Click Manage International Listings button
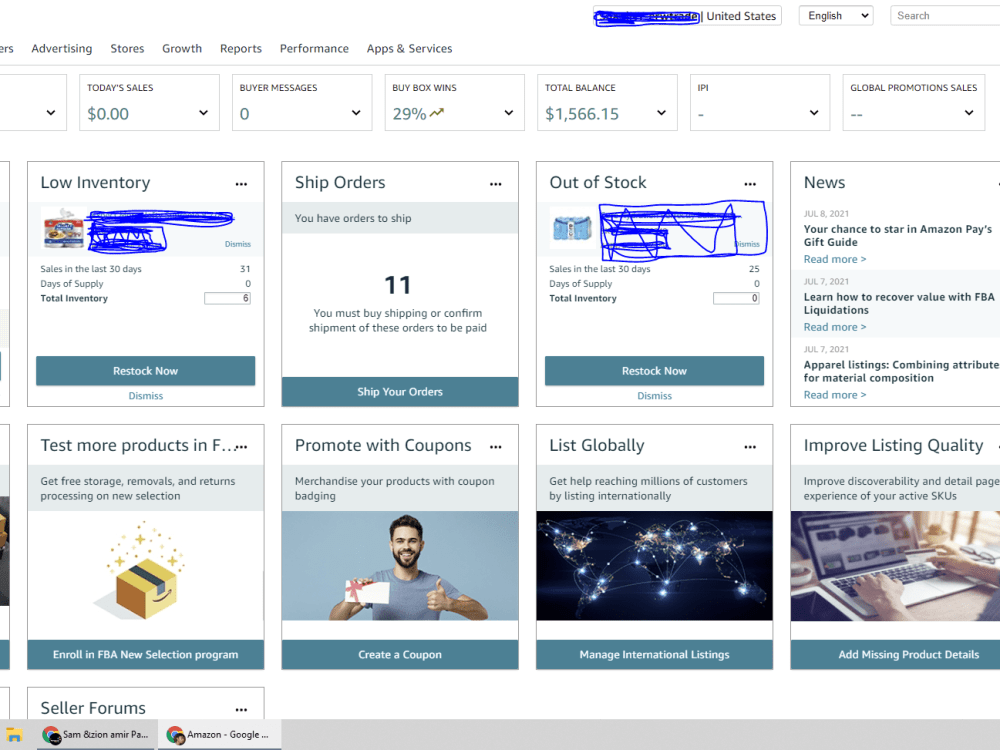This screenshot has width=1000, height=750. tap(654, 654)
